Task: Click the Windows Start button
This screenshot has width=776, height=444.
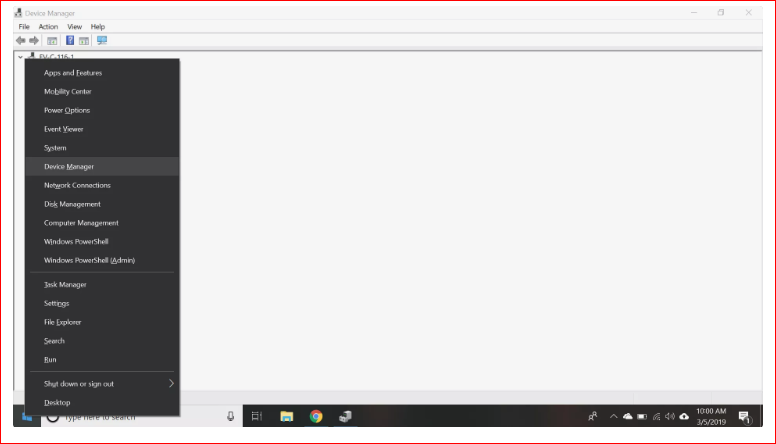Action: [27, 418]
